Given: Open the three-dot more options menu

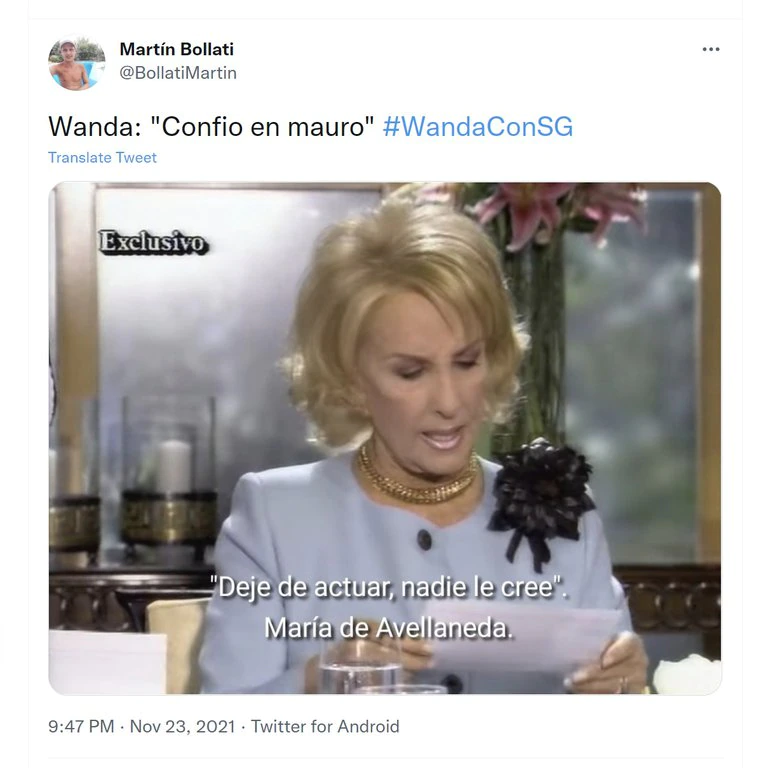Looking at the screenshot, I should (x=711, y=49).
